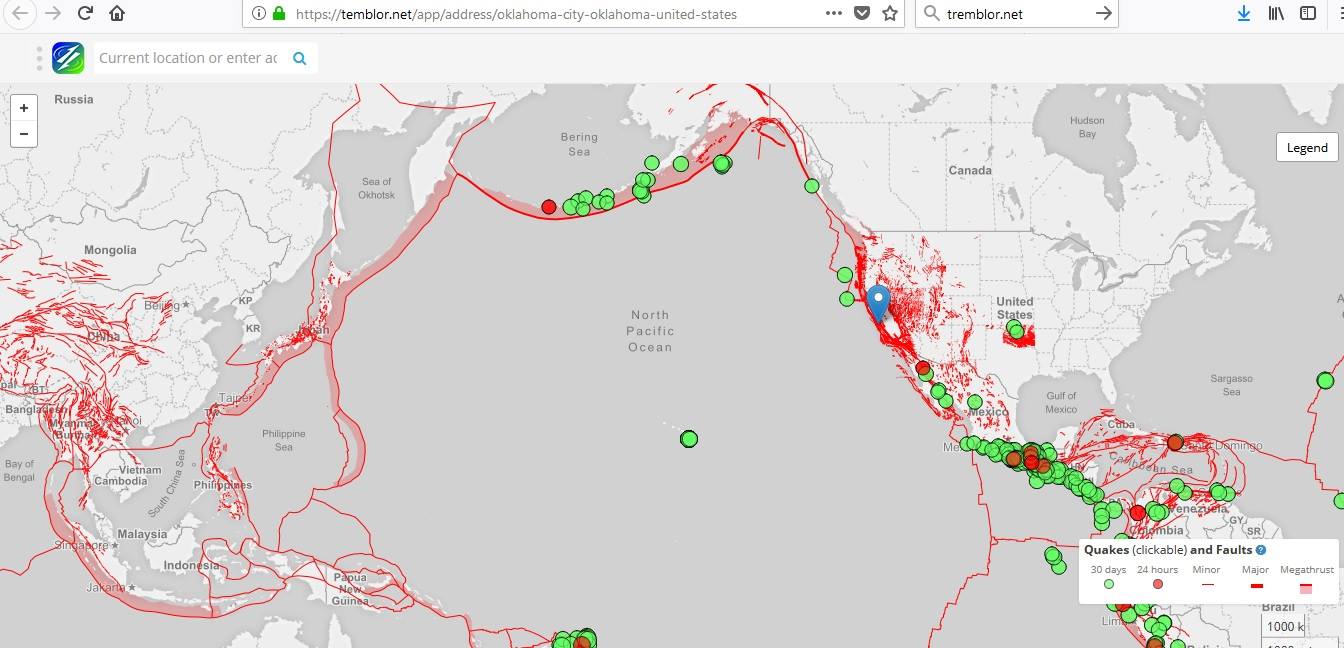Click the Major fault legend bar
The image size is (1344, 648).
tap(1257, 586)
